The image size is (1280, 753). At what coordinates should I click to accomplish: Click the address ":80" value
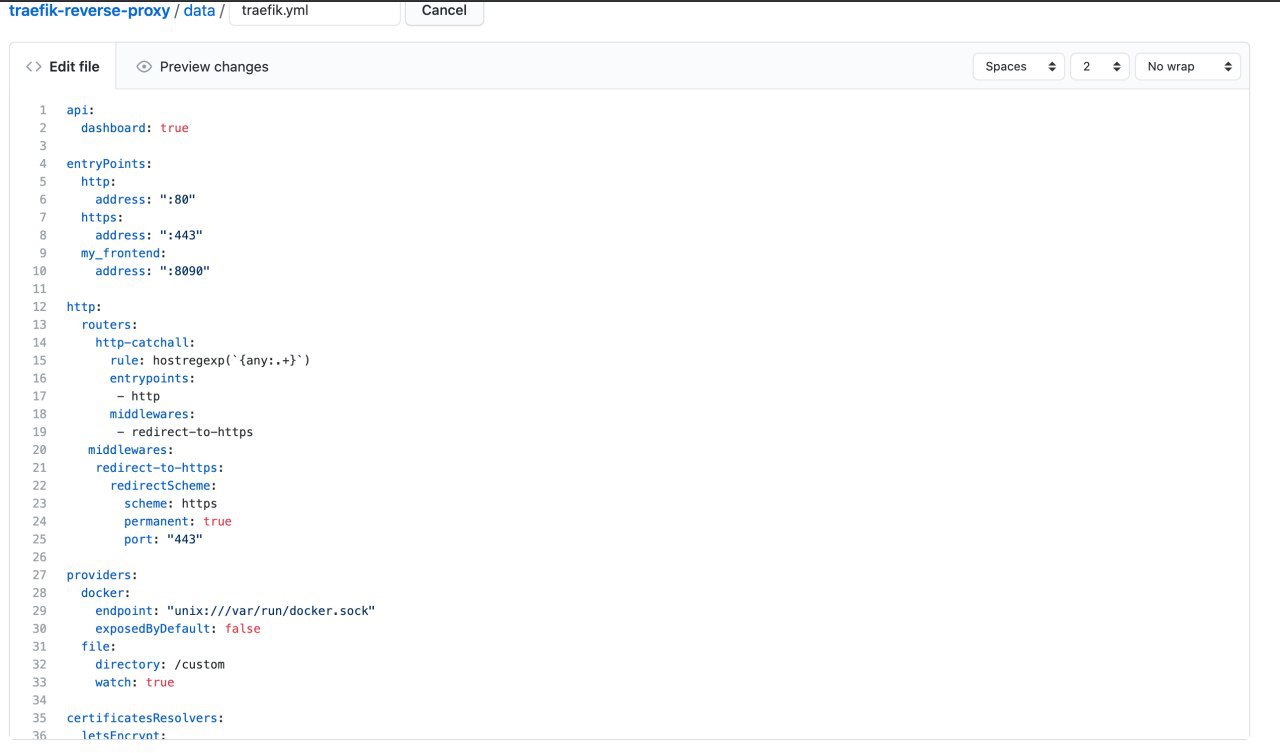177,200
